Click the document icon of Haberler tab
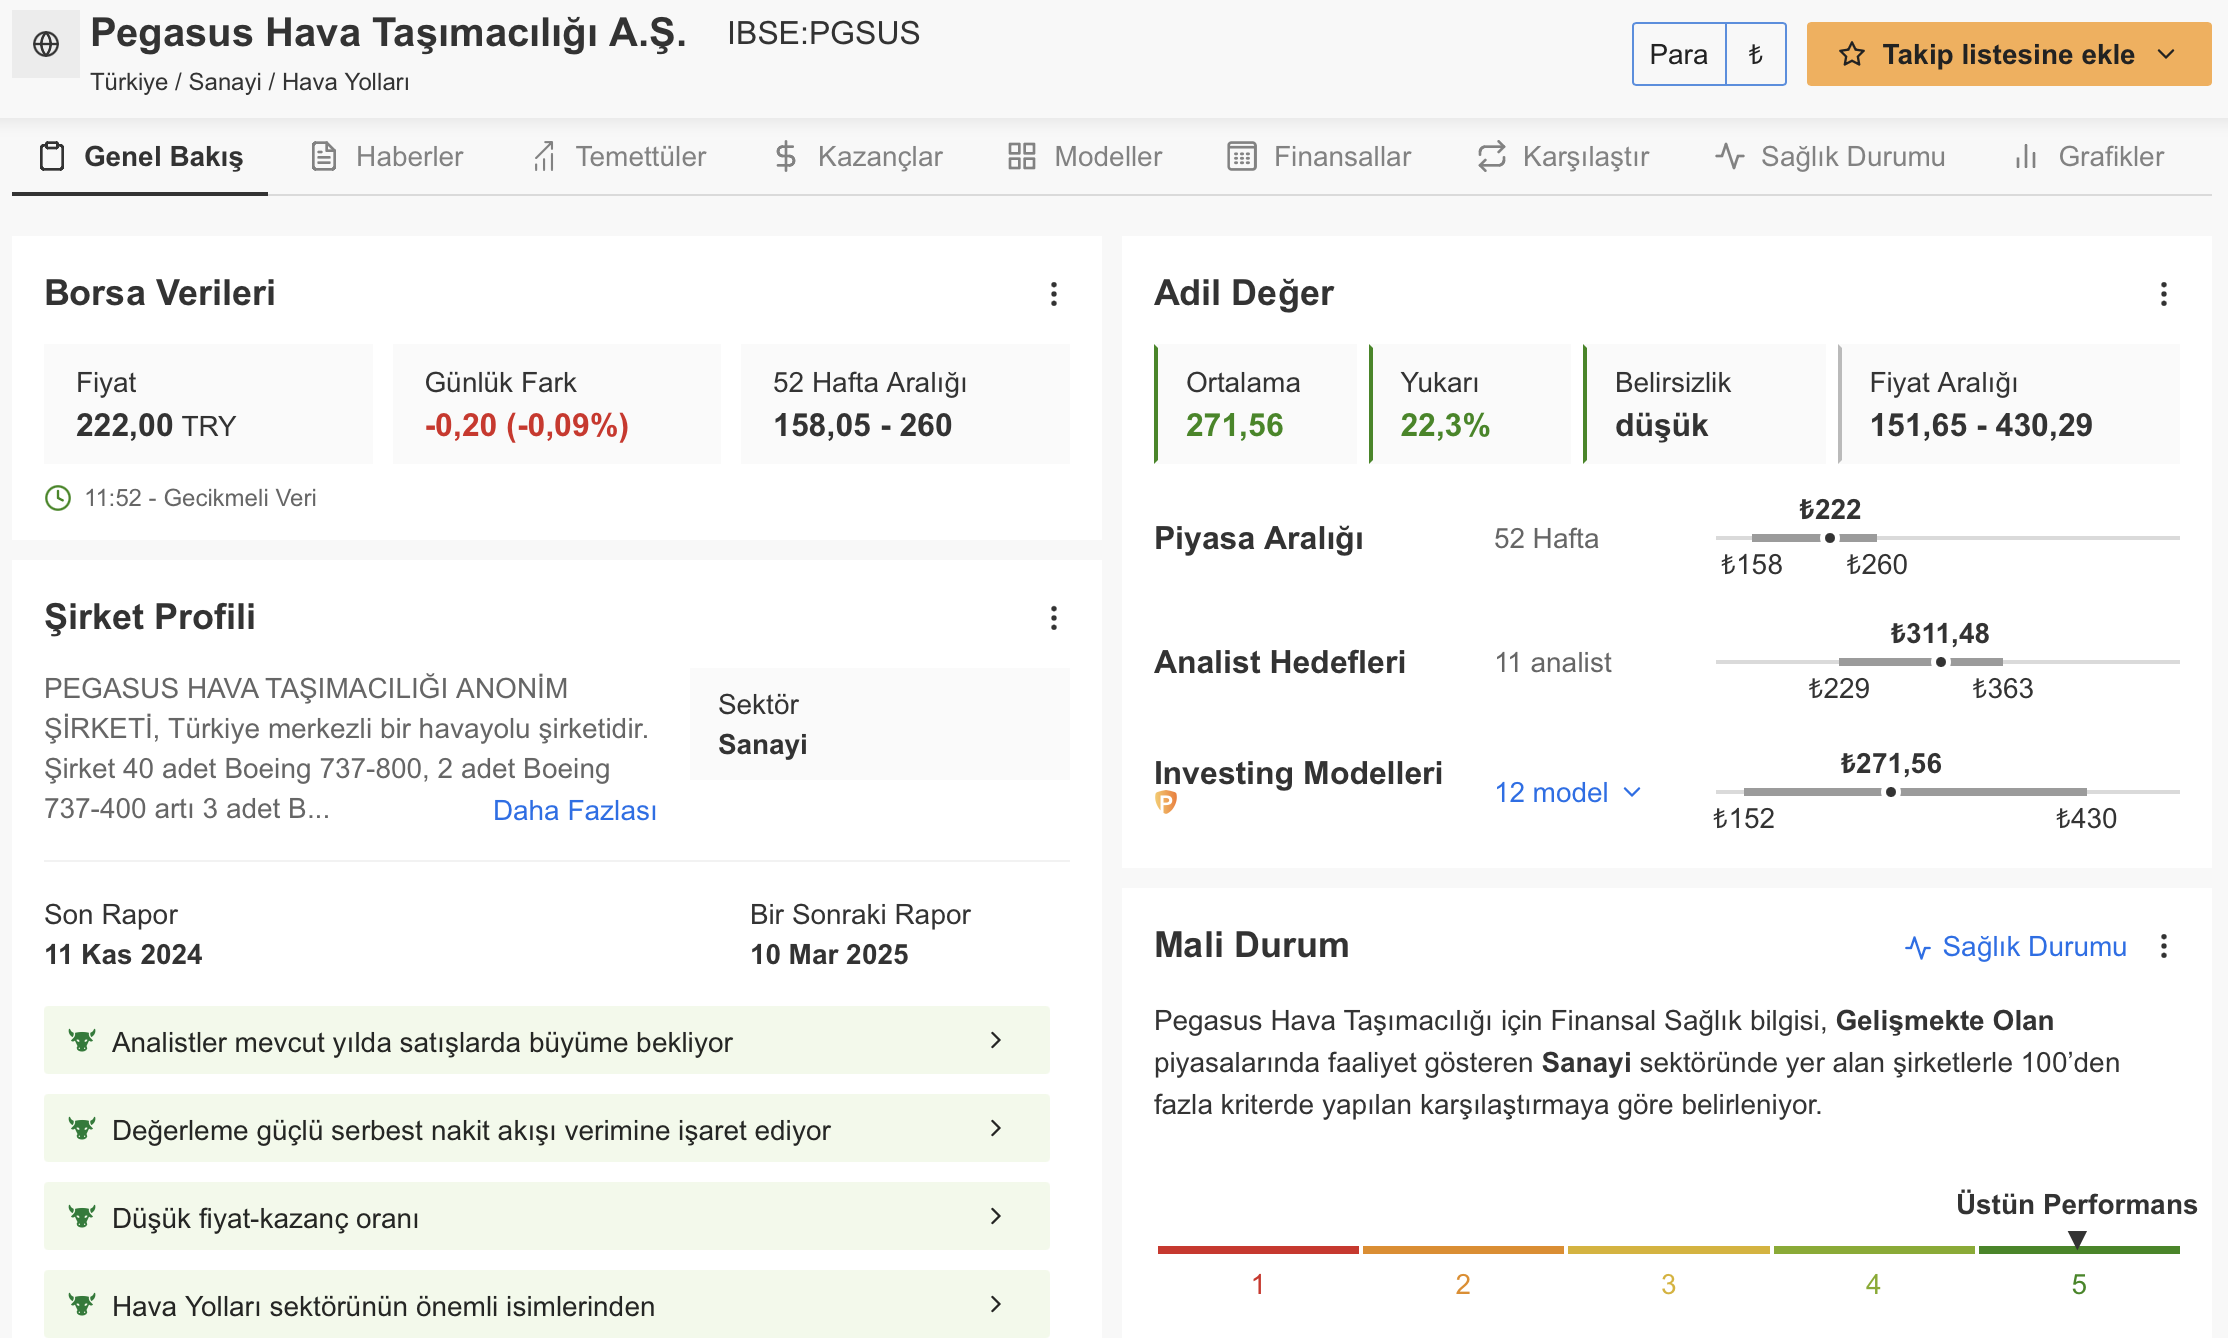 [324, 156]
